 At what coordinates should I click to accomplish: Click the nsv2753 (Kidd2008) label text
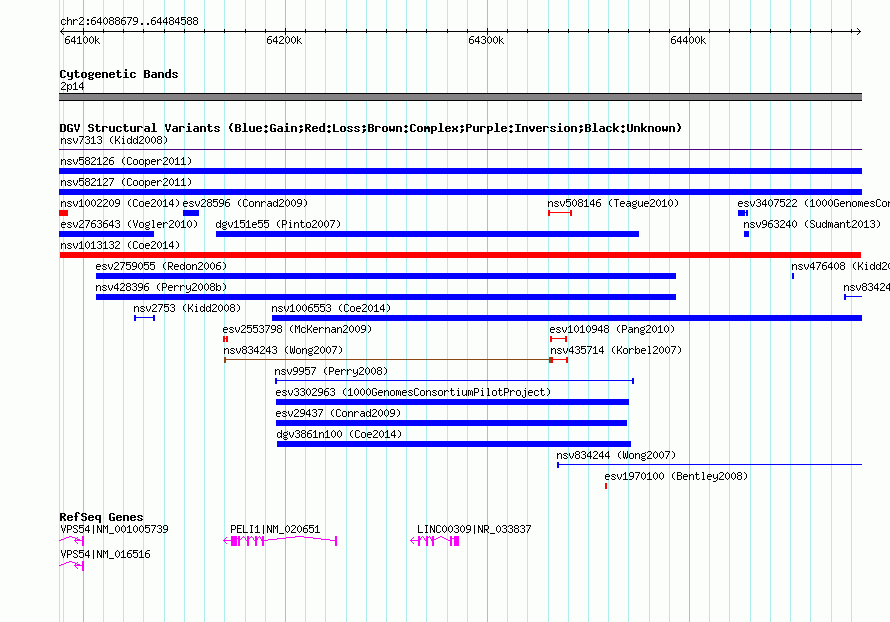187,308
